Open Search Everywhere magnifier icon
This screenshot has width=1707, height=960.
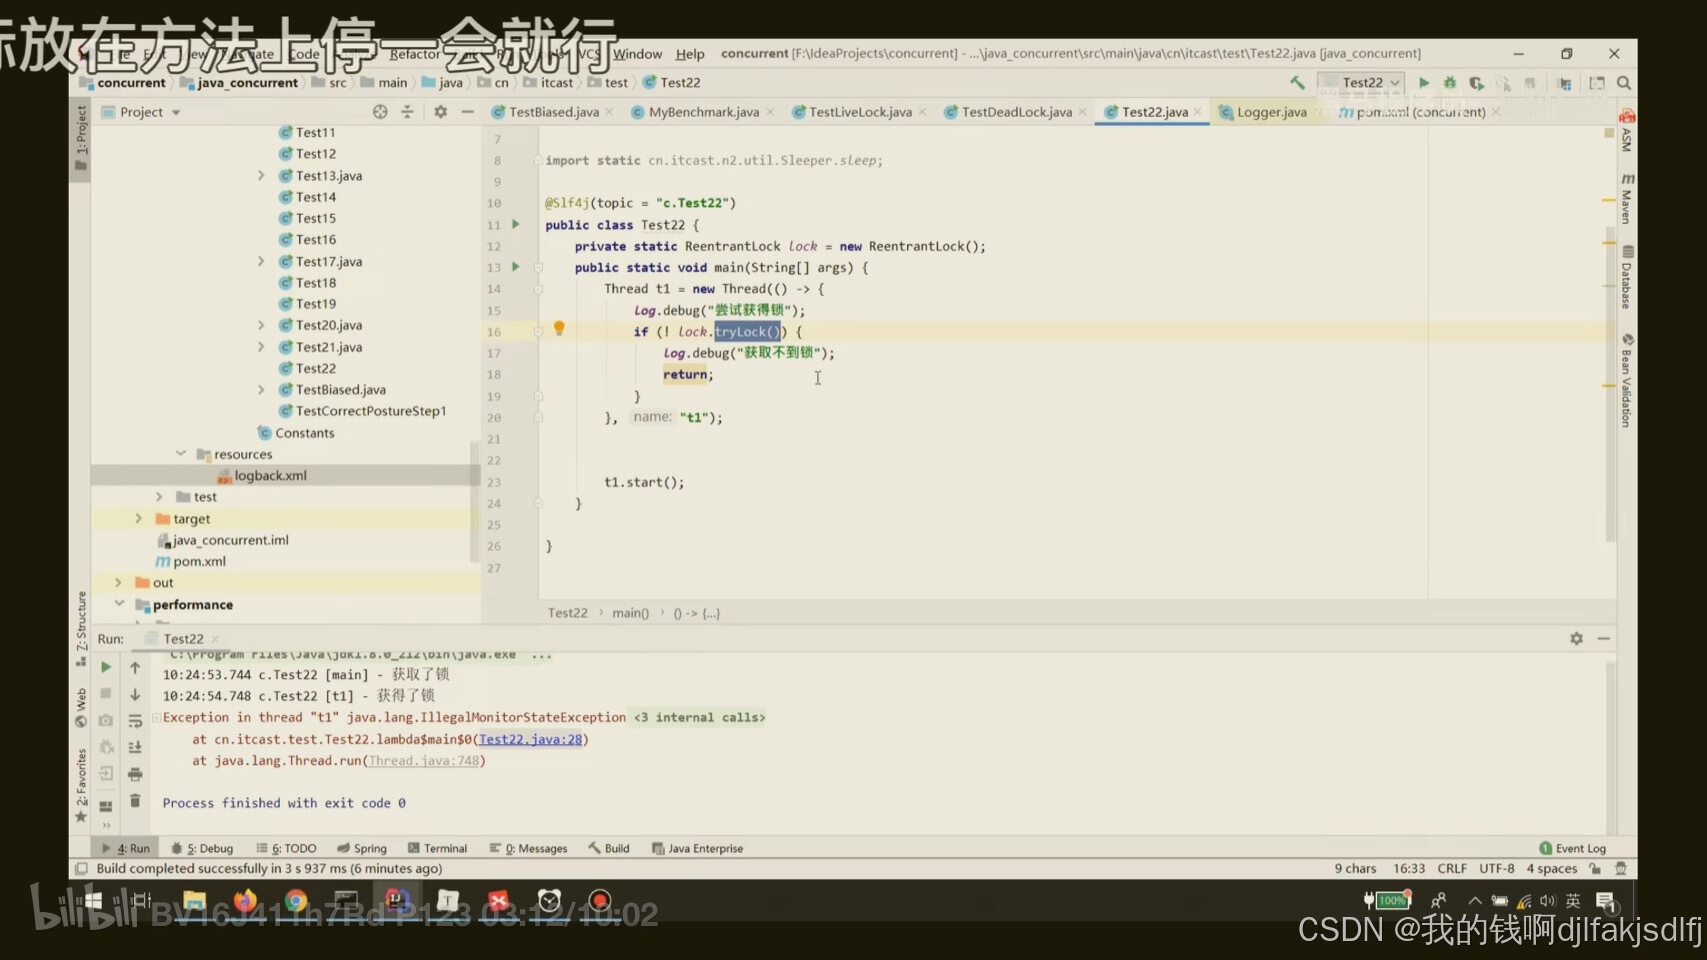pyautogui.click(x=1624, y=83)
